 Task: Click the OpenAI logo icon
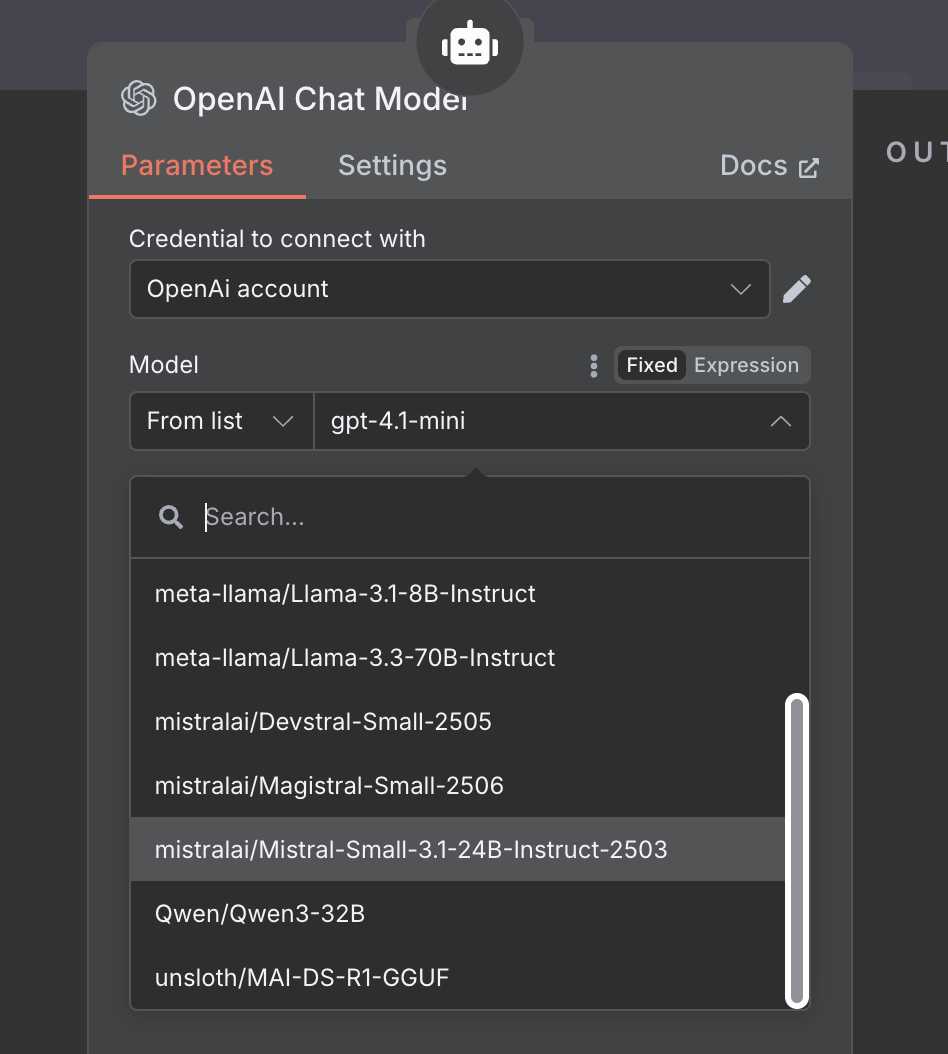click(x=139, y=99)
